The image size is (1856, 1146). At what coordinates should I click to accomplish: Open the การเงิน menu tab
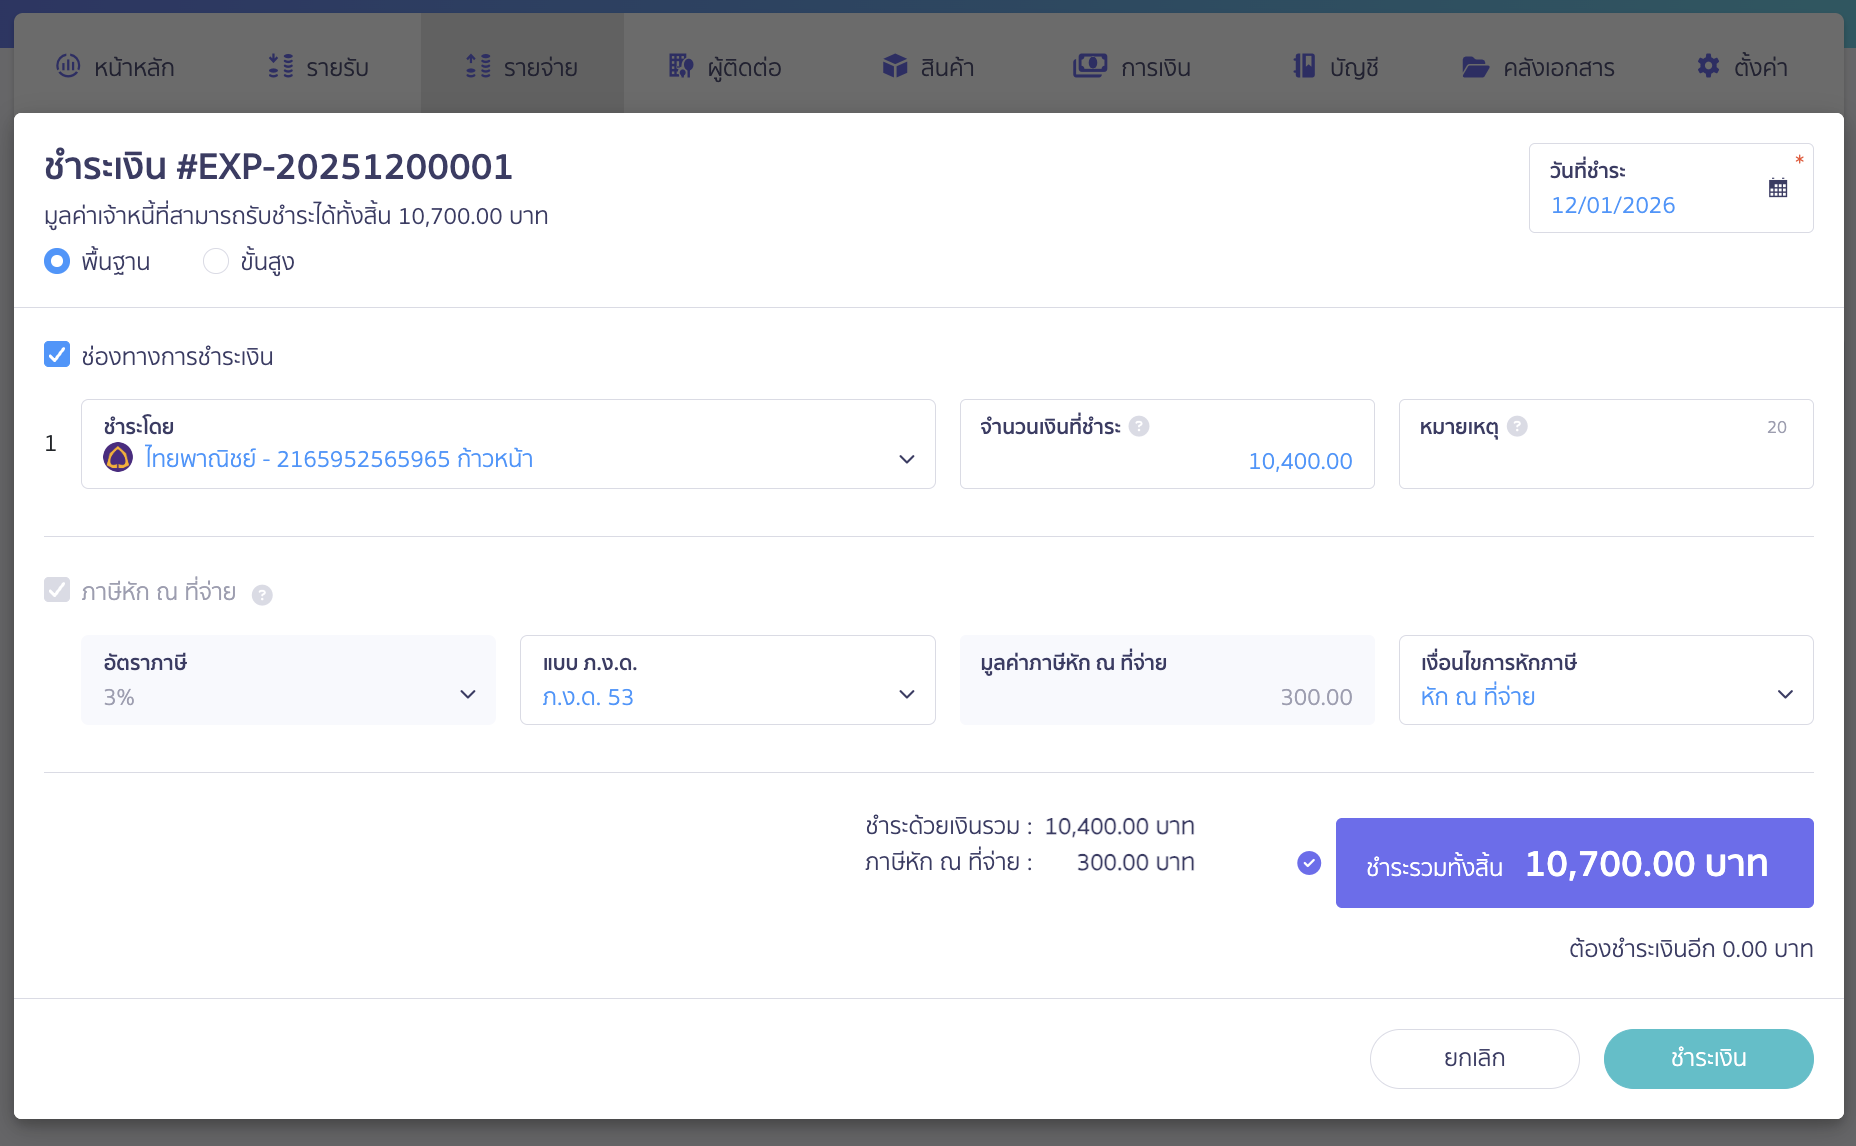coord(1132,67)
